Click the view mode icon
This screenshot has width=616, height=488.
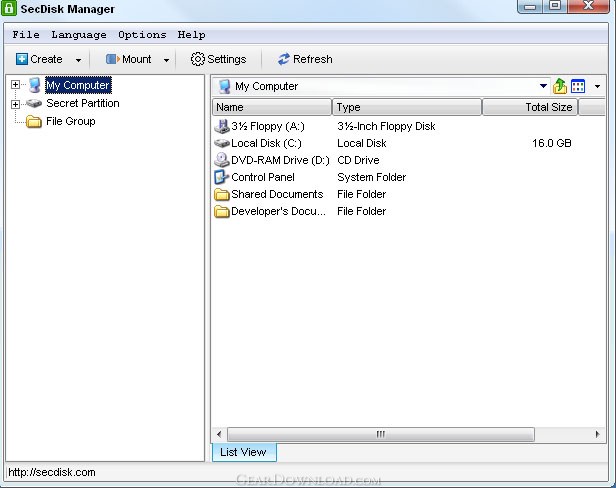578,86
